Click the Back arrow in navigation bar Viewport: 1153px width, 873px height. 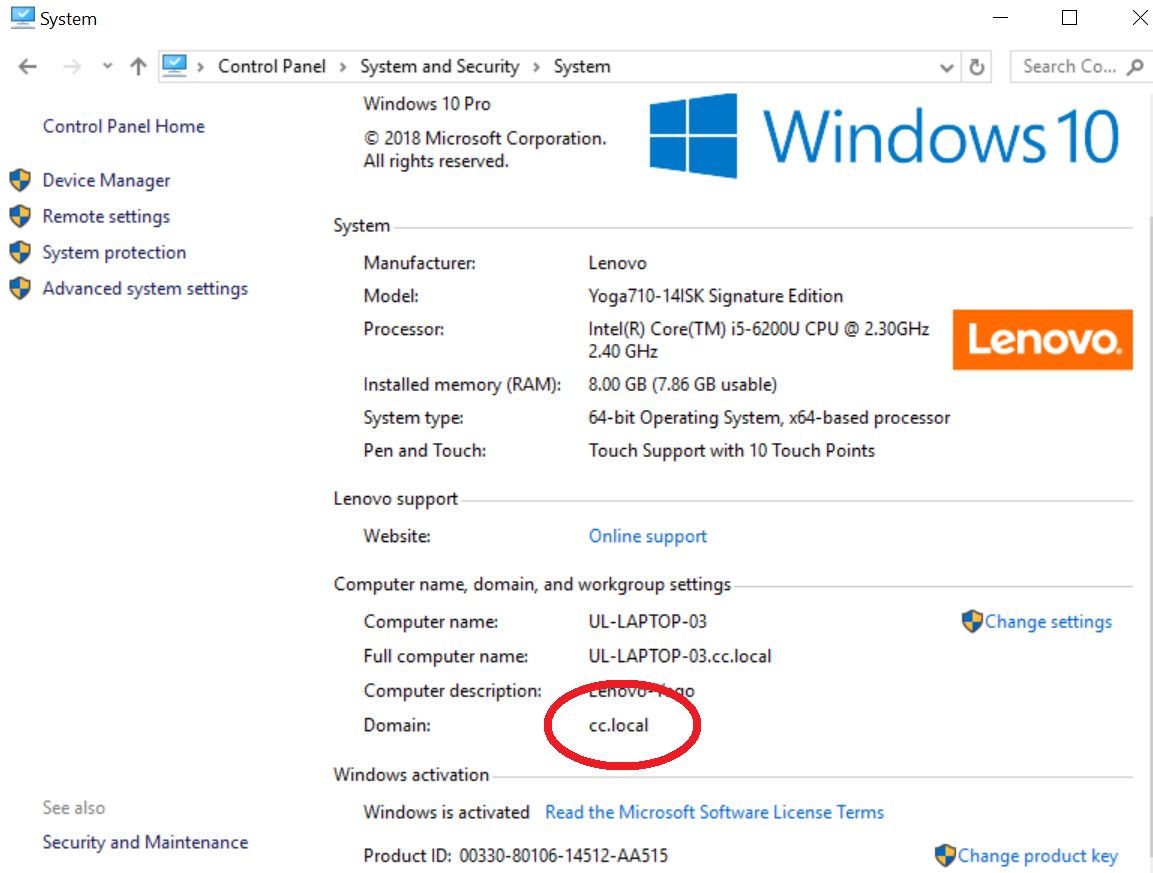pyautogui.click(x=27, y=67)
